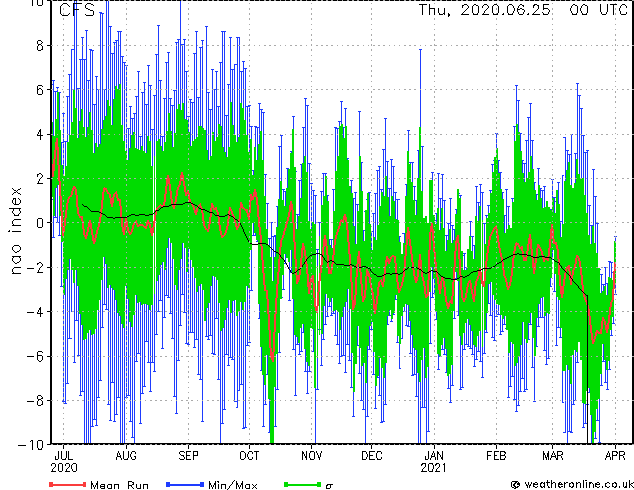634x490 pixels.
Task: Click the MAR month label
Action: (x=553, y=456)
